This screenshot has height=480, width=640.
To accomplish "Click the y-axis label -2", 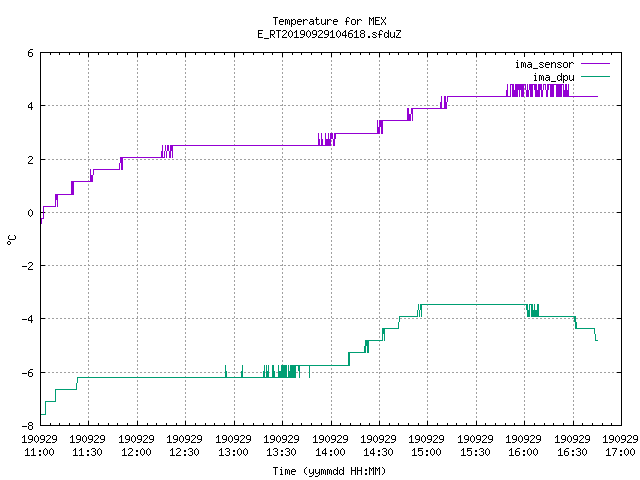I will (x=28, y=266).
